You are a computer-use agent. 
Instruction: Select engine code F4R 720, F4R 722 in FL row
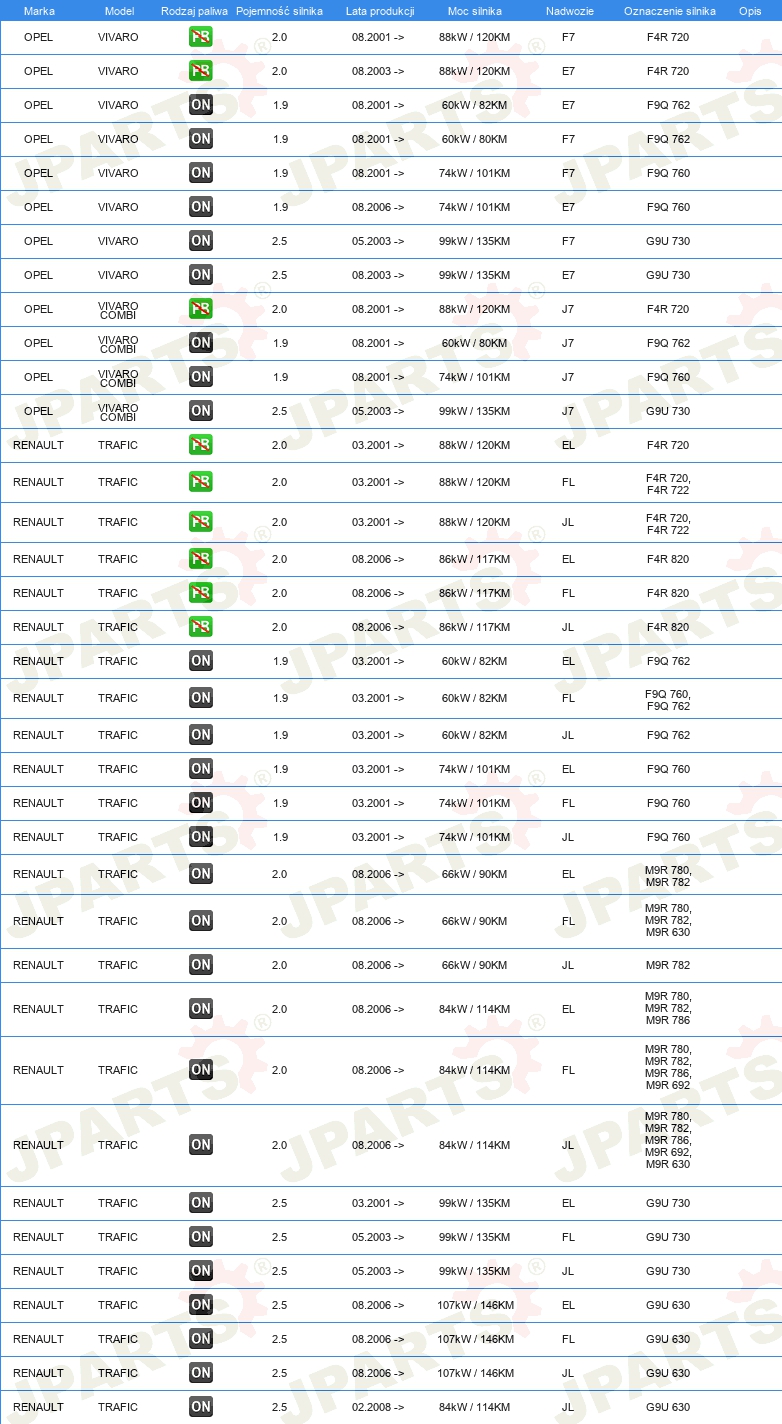pyautogui.click(x=668, y=484)
